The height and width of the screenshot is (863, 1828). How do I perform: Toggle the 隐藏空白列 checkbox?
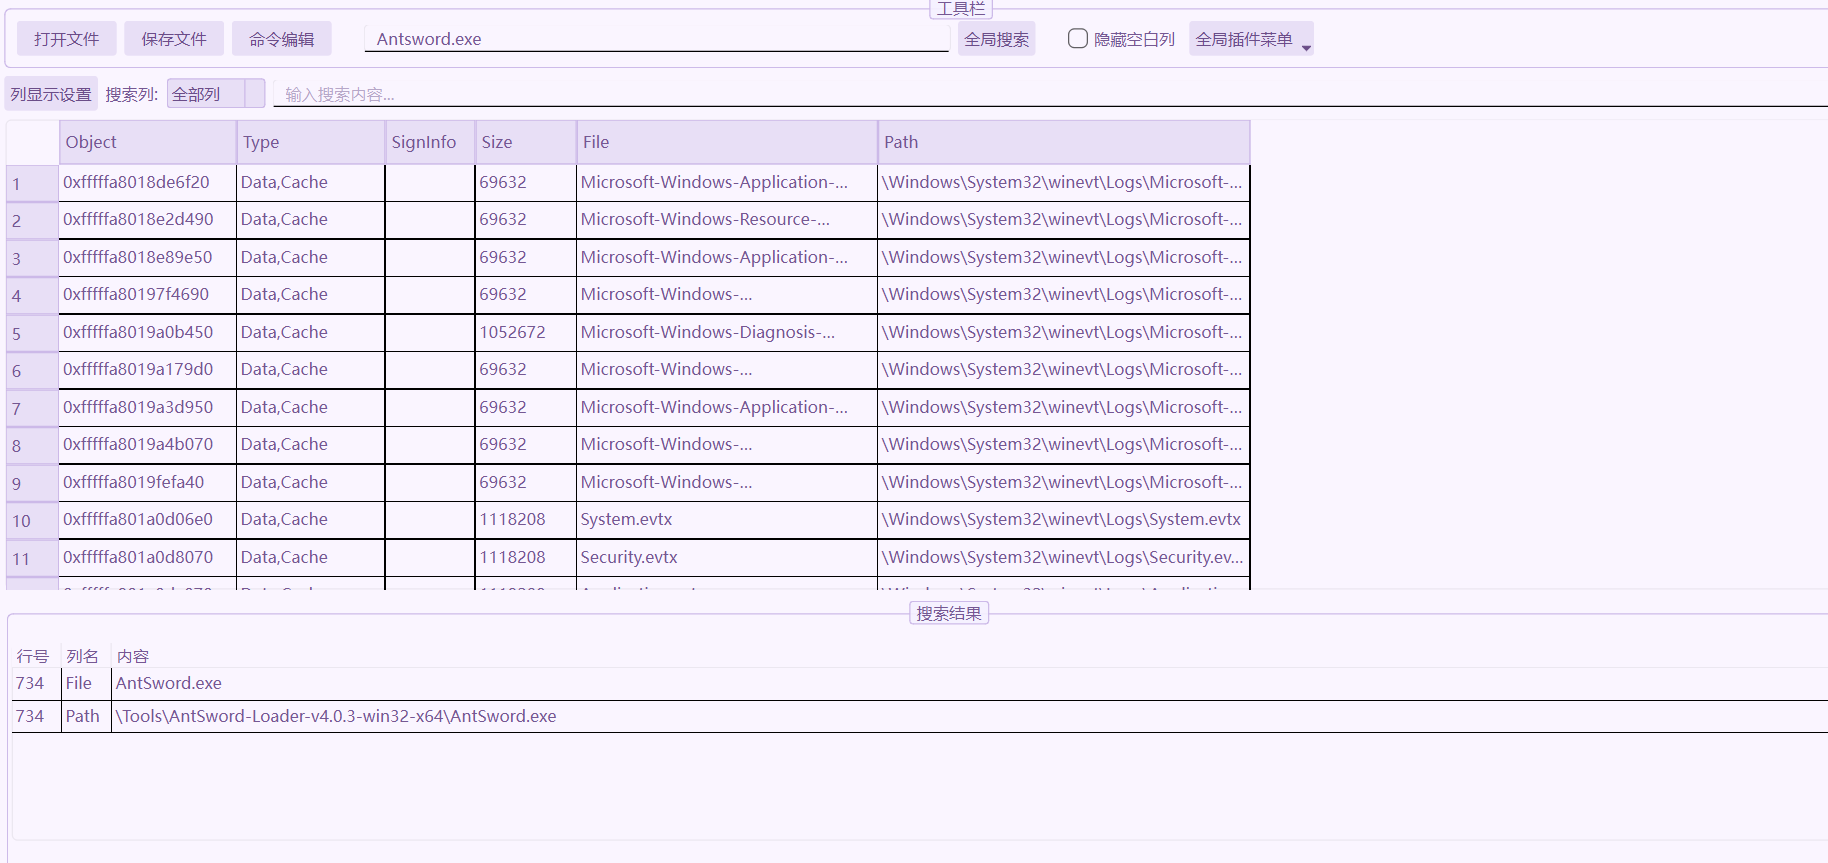click(x=1077, y=39)
